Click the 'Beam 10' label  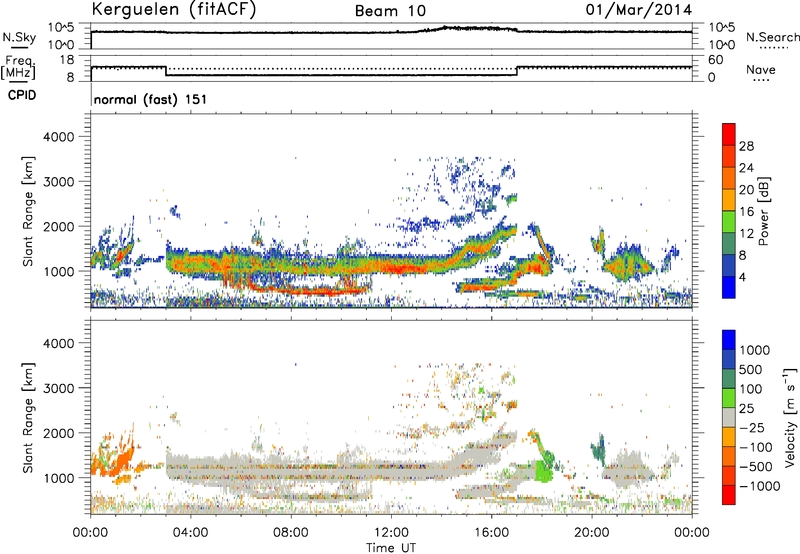pos(390,11)
